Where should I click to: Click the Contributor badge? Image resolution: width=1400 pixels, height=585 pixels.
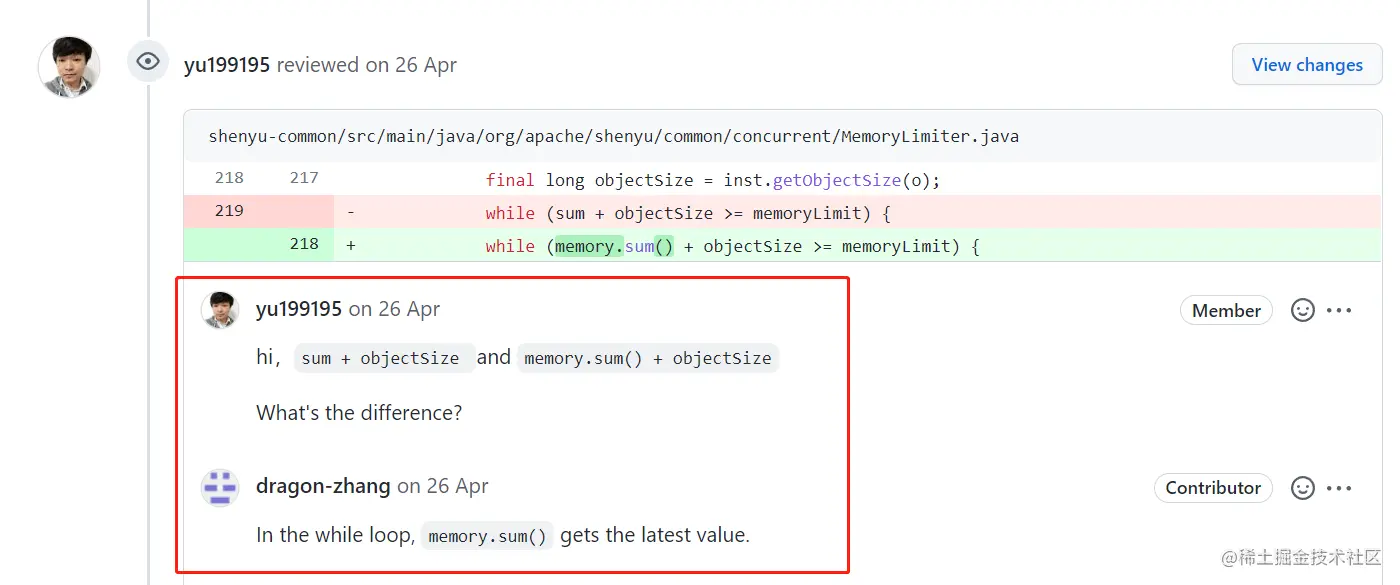pyautogui.click(x=1213, y=488)
